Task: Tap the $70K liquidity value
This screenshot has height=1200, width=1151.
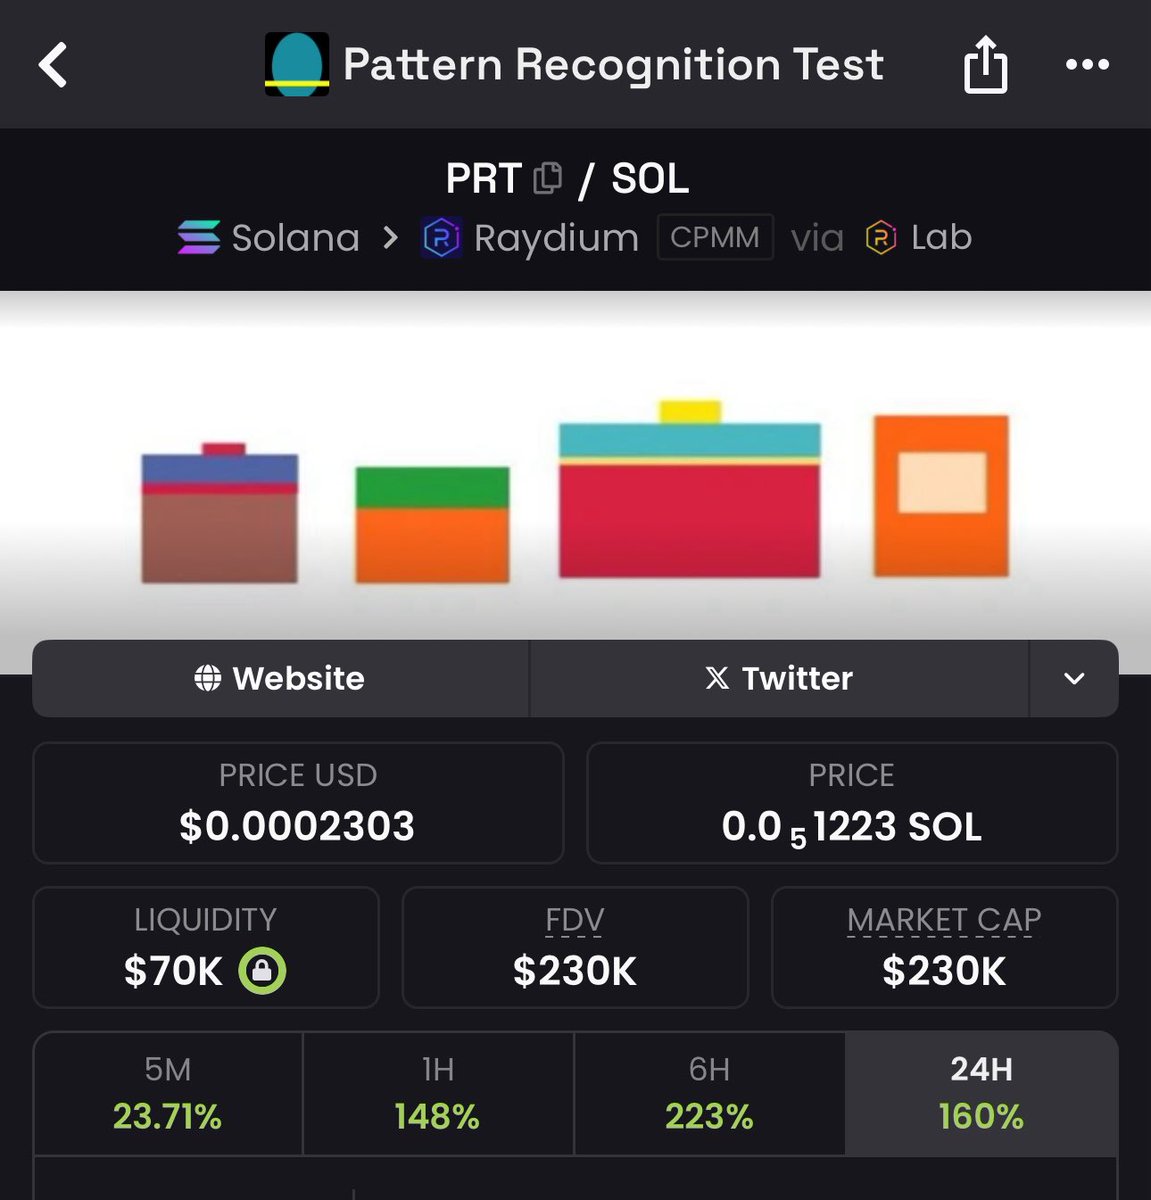Action: pos(173,971)
